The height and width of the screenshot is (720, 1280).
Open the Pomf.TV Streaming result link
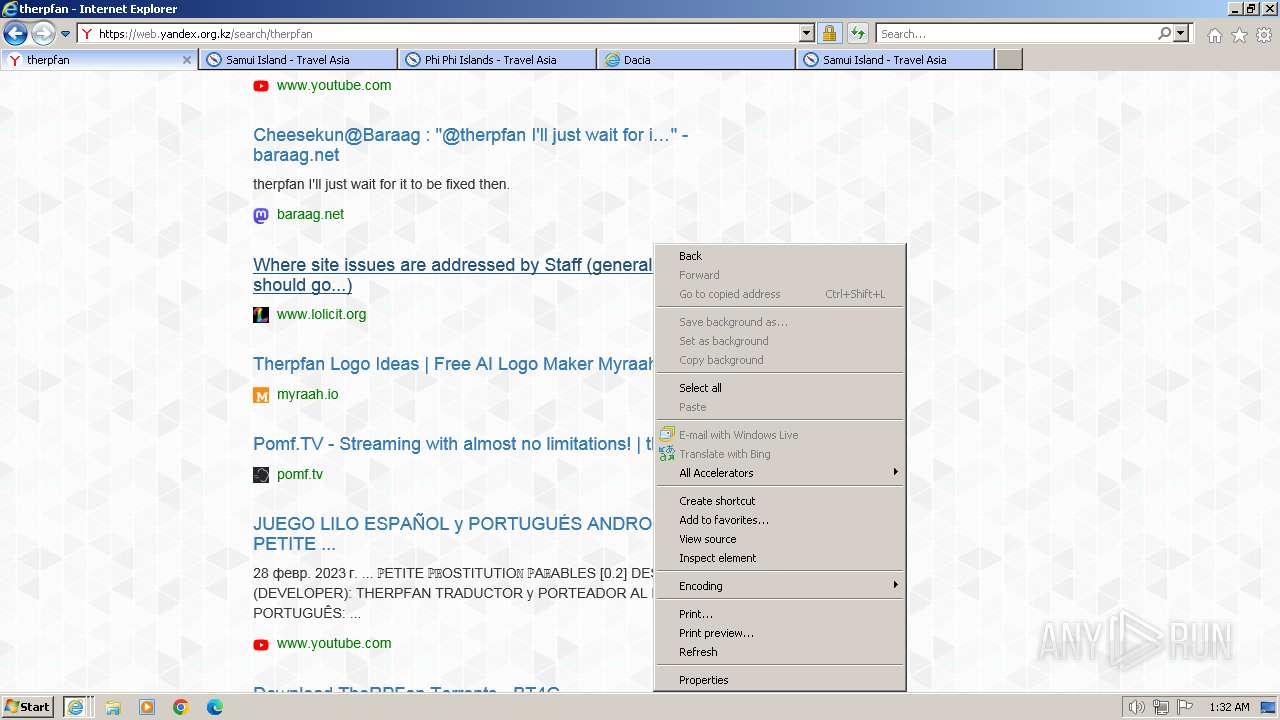coord(453,444)
